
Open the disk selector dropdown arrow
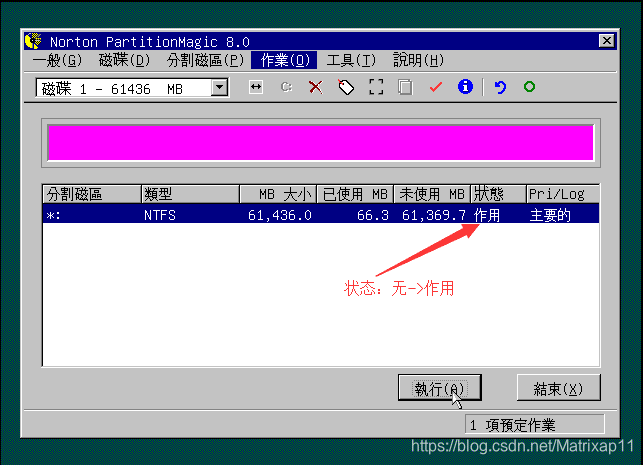click(x=220, y=87)
